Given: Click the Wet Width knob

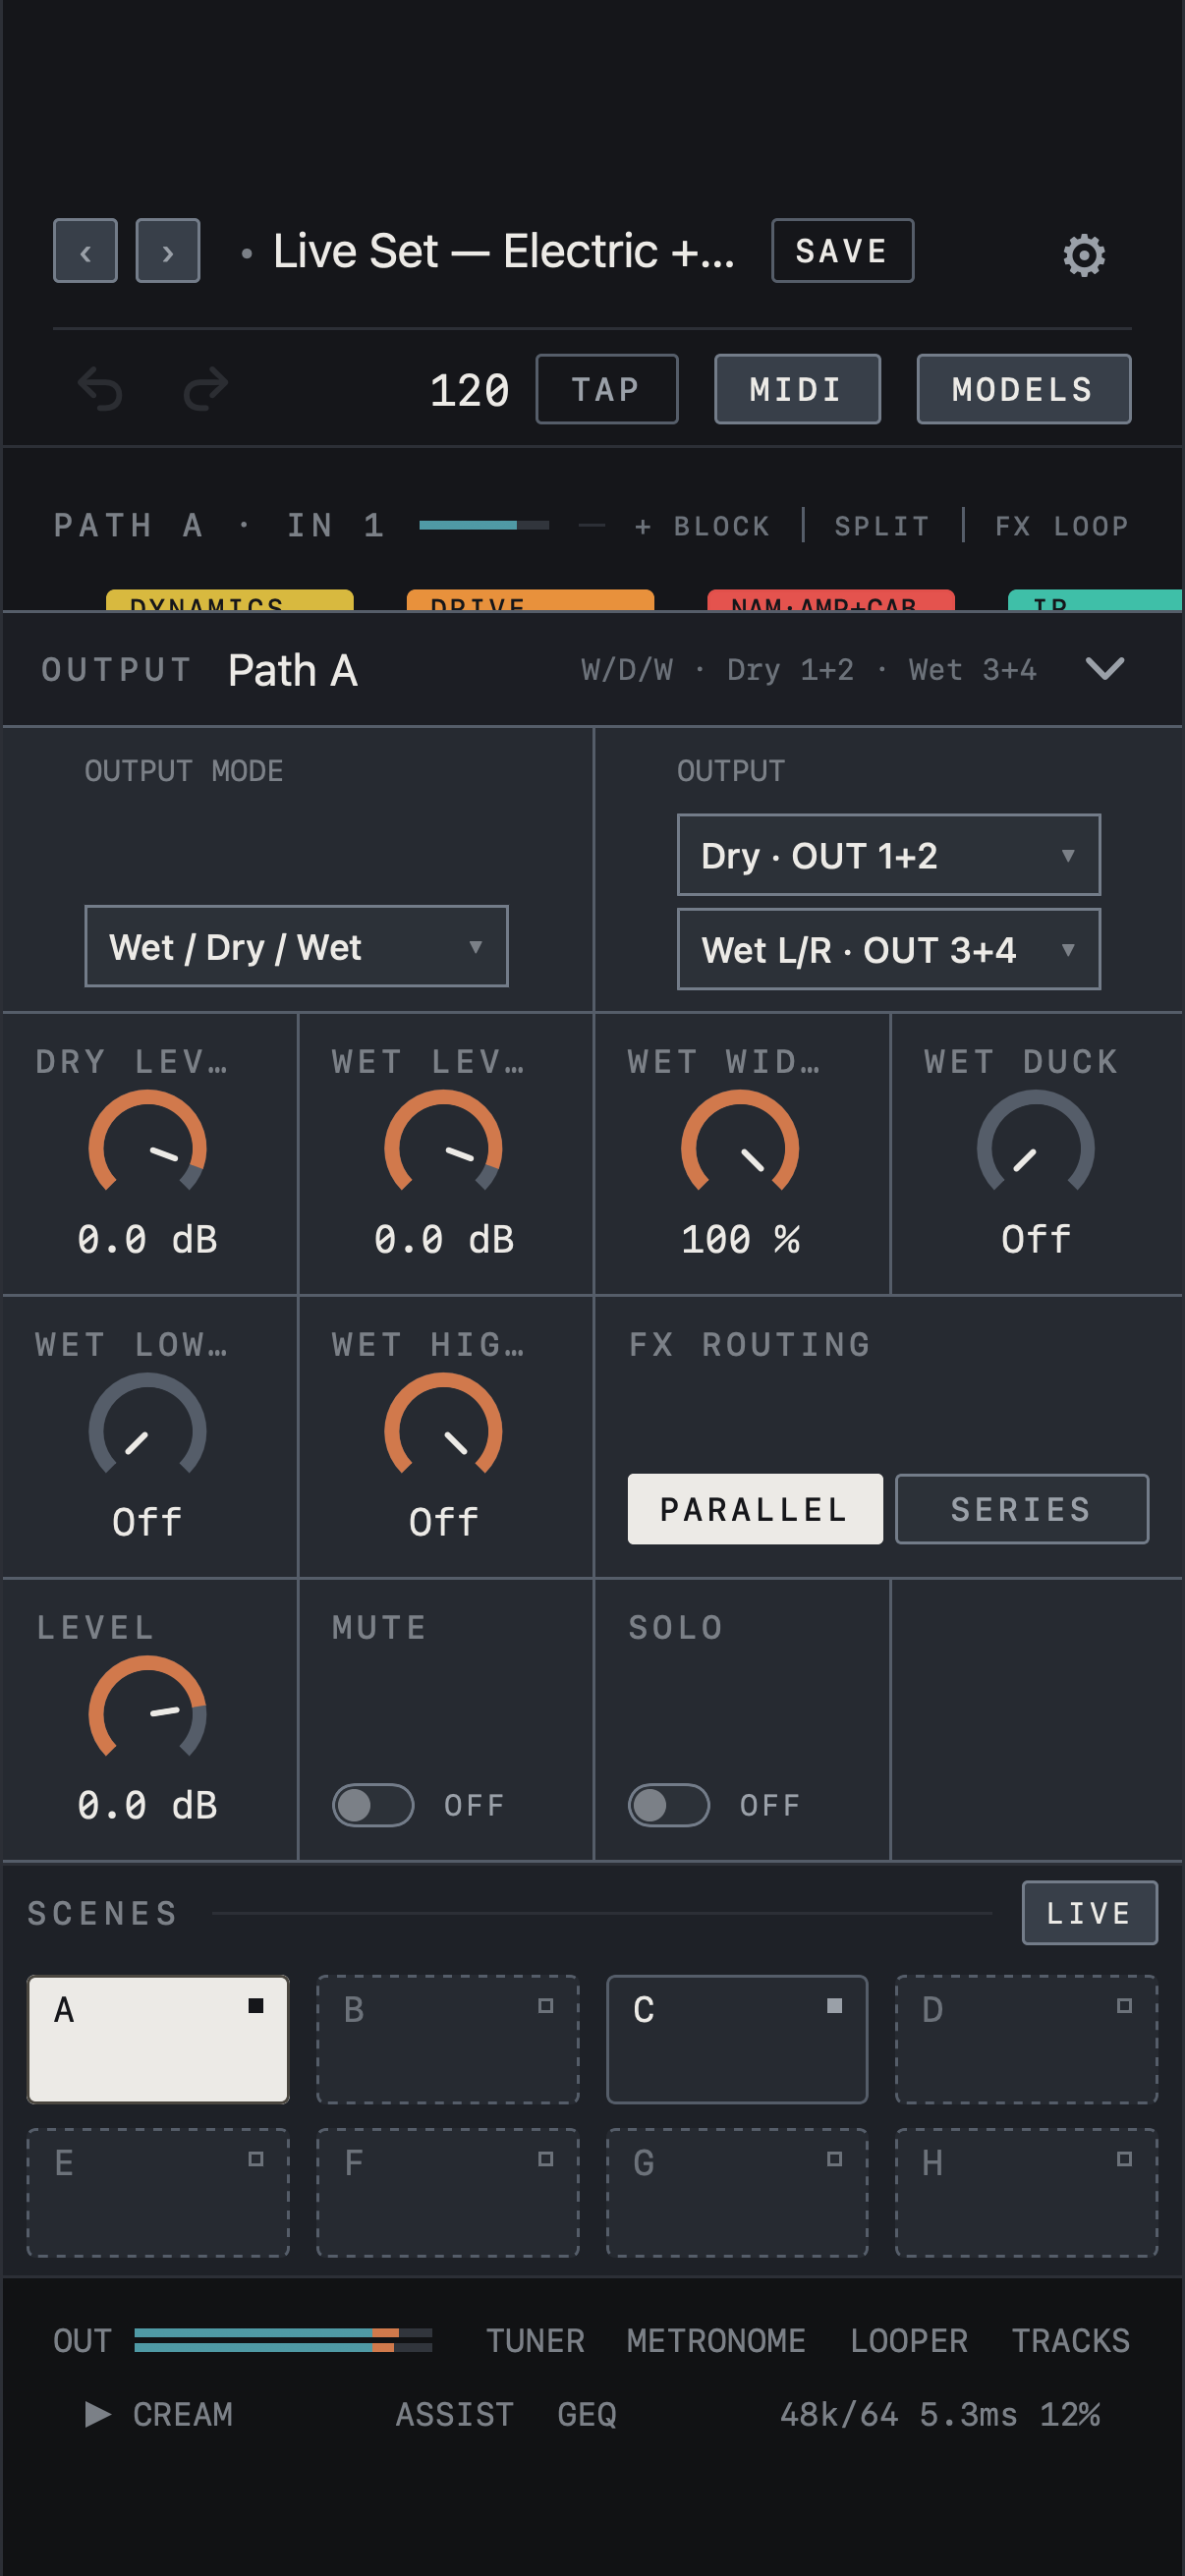Looking at the screenshot, I should (740, 1143).
